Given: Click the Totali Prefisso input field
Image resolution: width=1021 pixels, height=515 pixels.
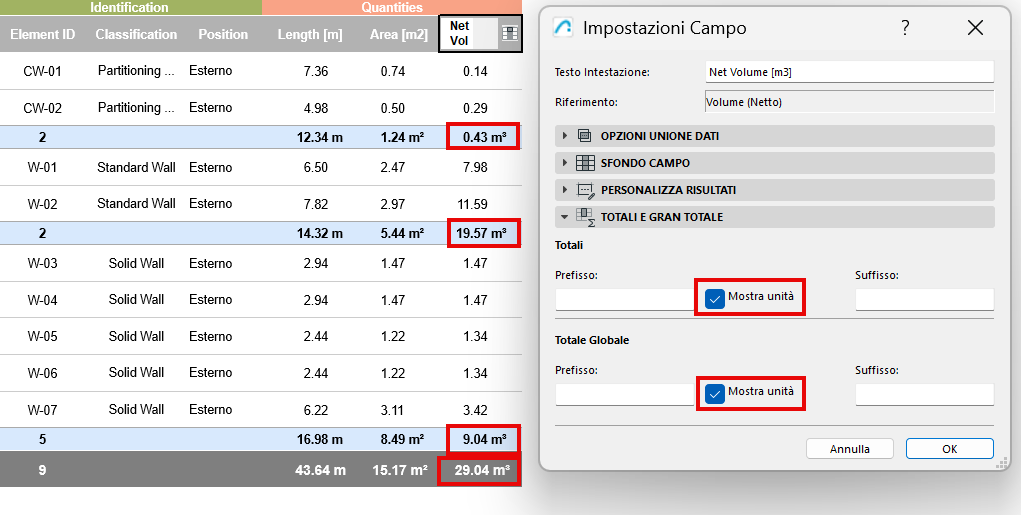Looking at the screenshot, I should click(x=624, y=299).
